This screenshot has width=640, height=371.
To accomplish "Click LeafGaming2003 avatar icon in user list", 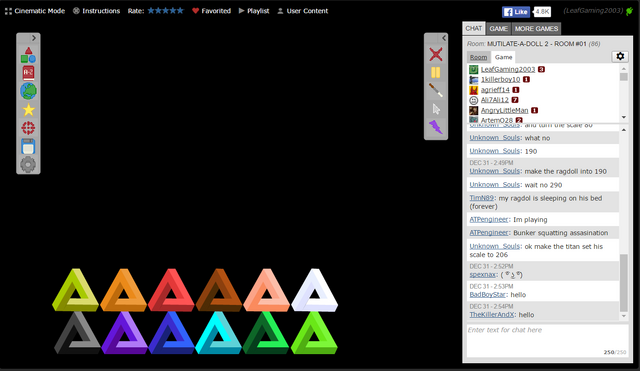I will point(473,69).
